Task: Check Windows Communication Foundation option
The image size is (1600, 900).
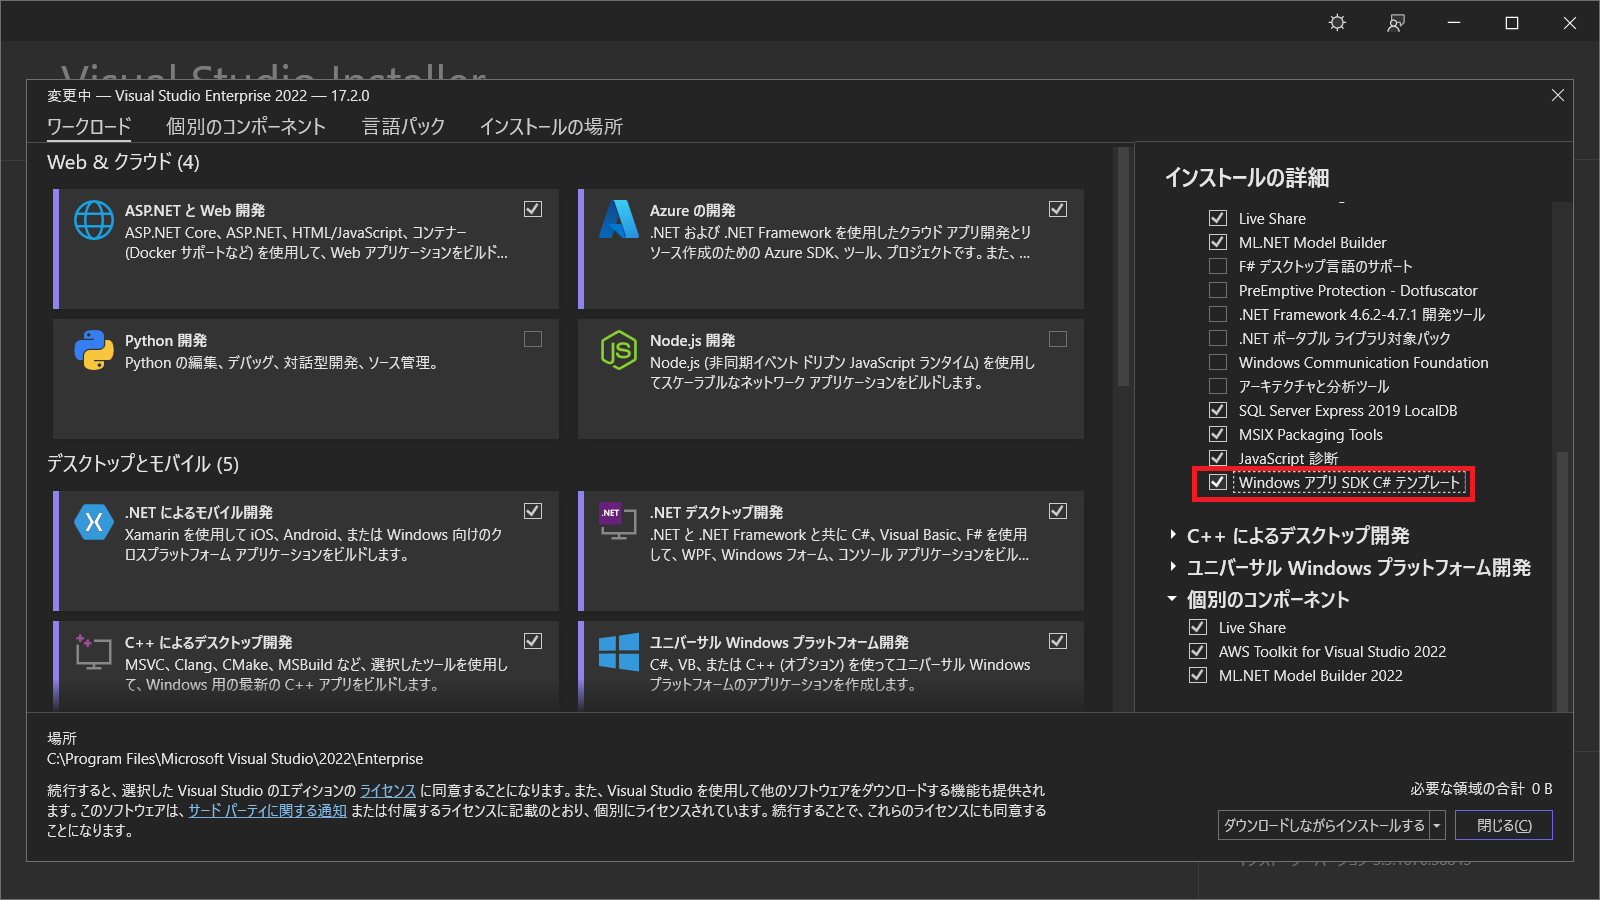Action: pos(1218,362)
